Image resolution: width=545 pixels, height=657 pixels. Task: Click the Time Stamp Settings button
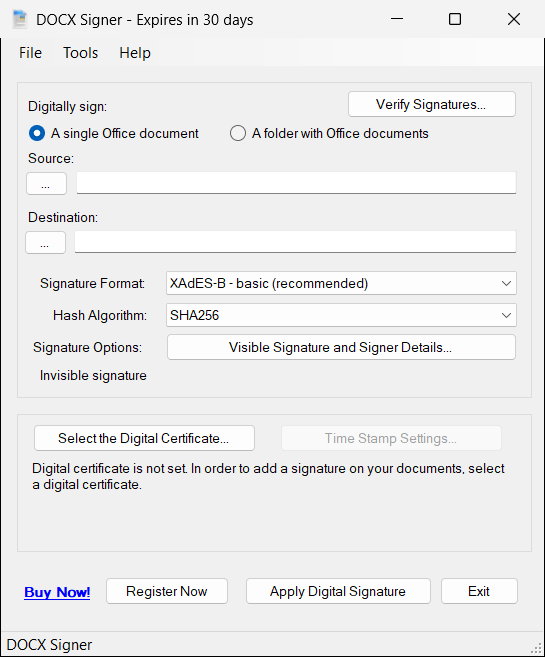391,438
